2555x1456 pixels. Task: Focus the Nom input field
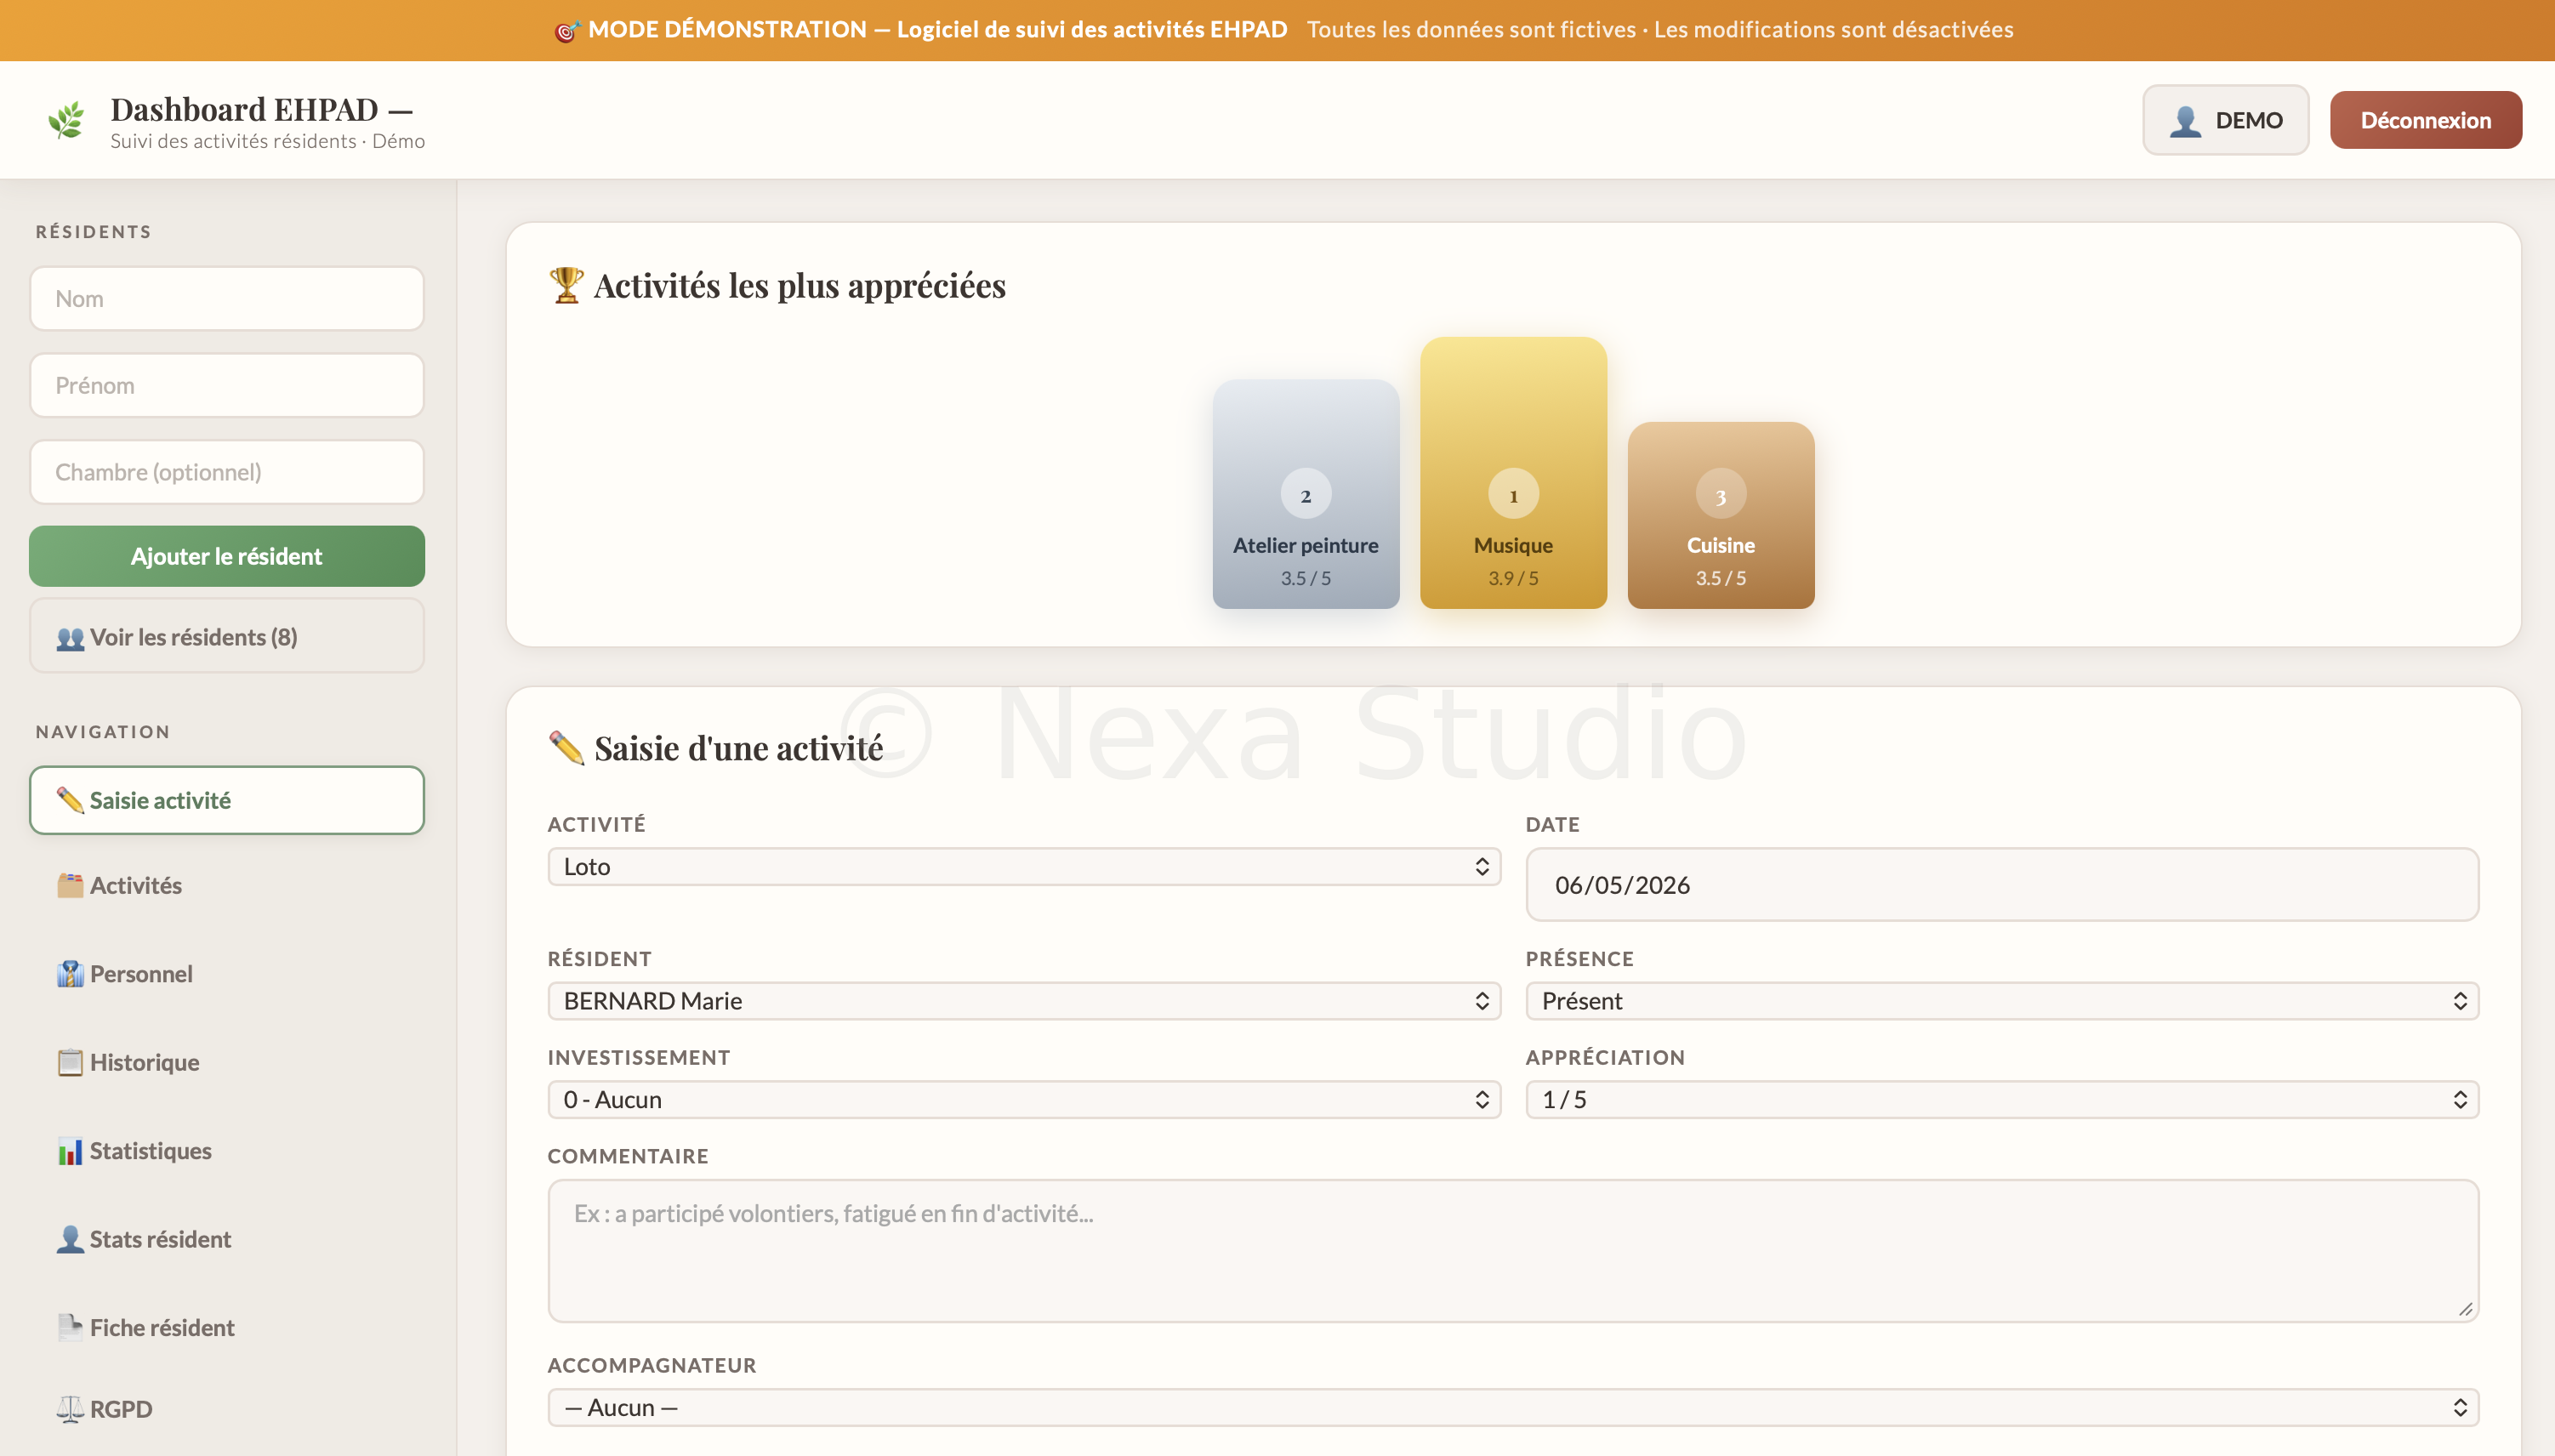[227, 299]
